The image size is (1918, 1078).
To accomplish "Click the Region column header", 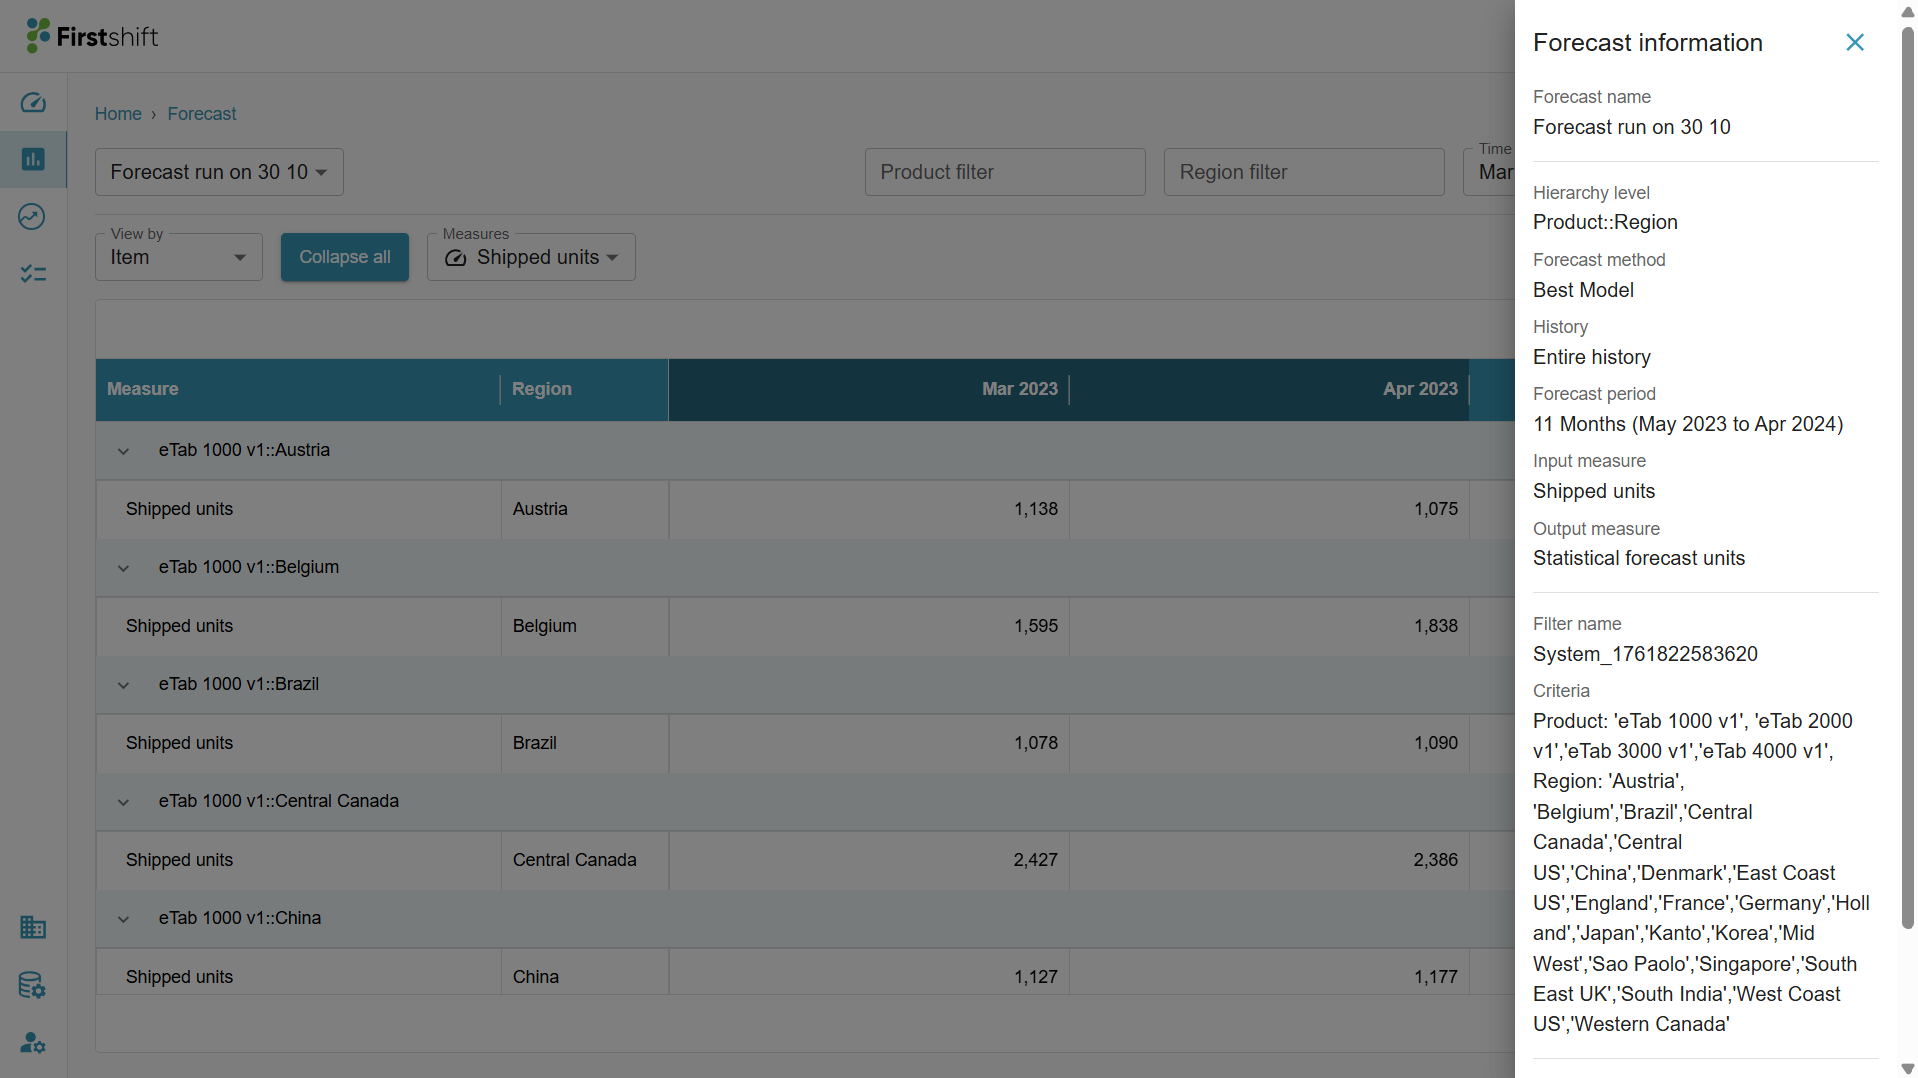I will (x=584, y=389).
